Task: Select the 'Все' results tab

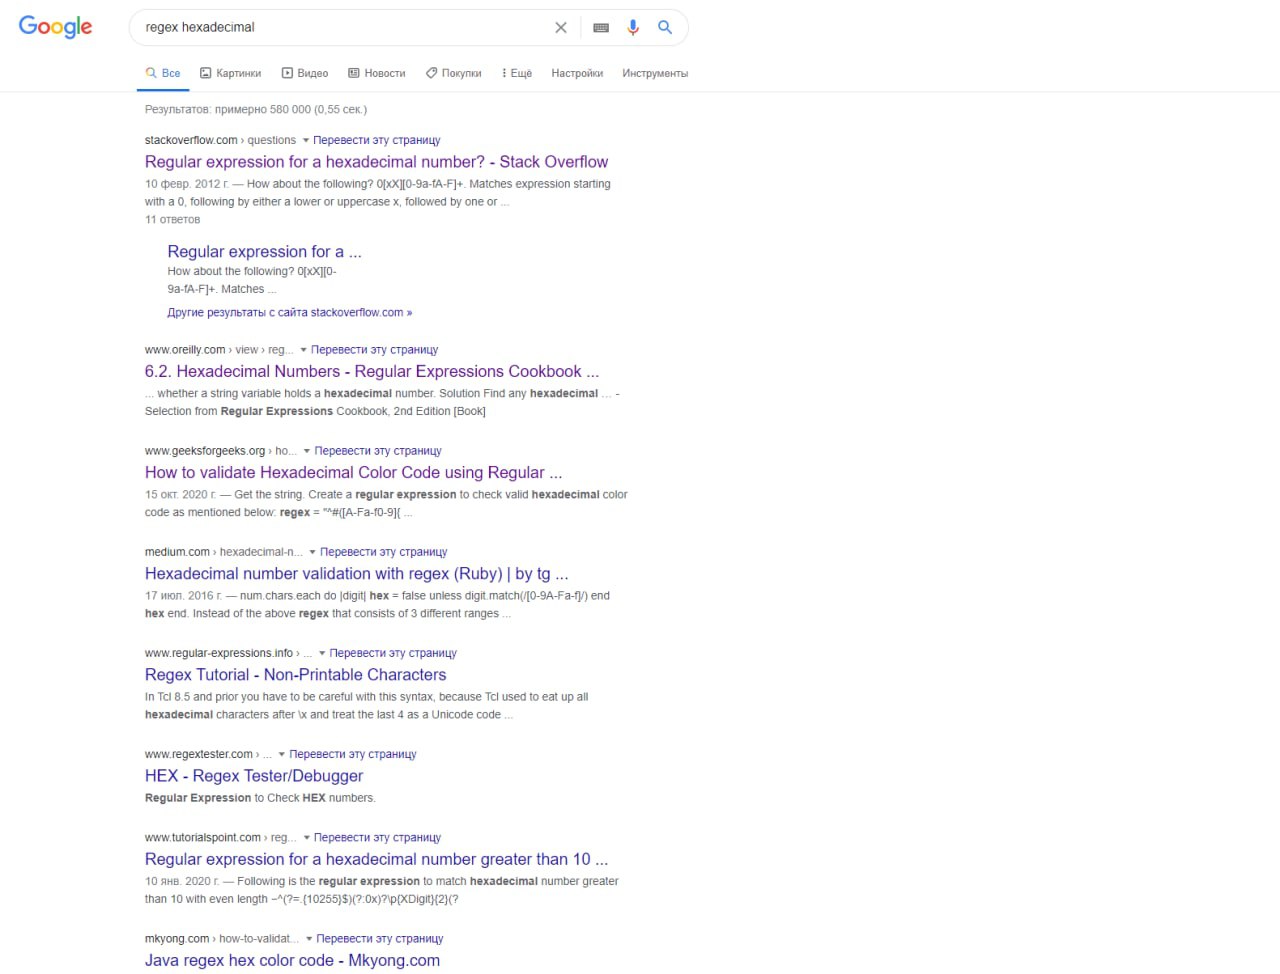Action: pos(163,73)
